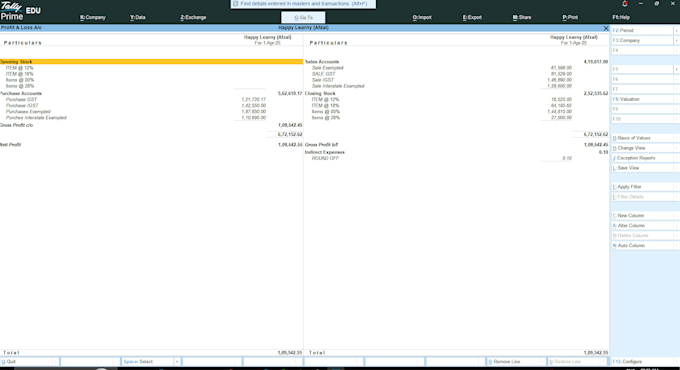Expand arrow next to F3: Company
The height and width of the screenshot is (370, 680).
(x=677, y=40)
